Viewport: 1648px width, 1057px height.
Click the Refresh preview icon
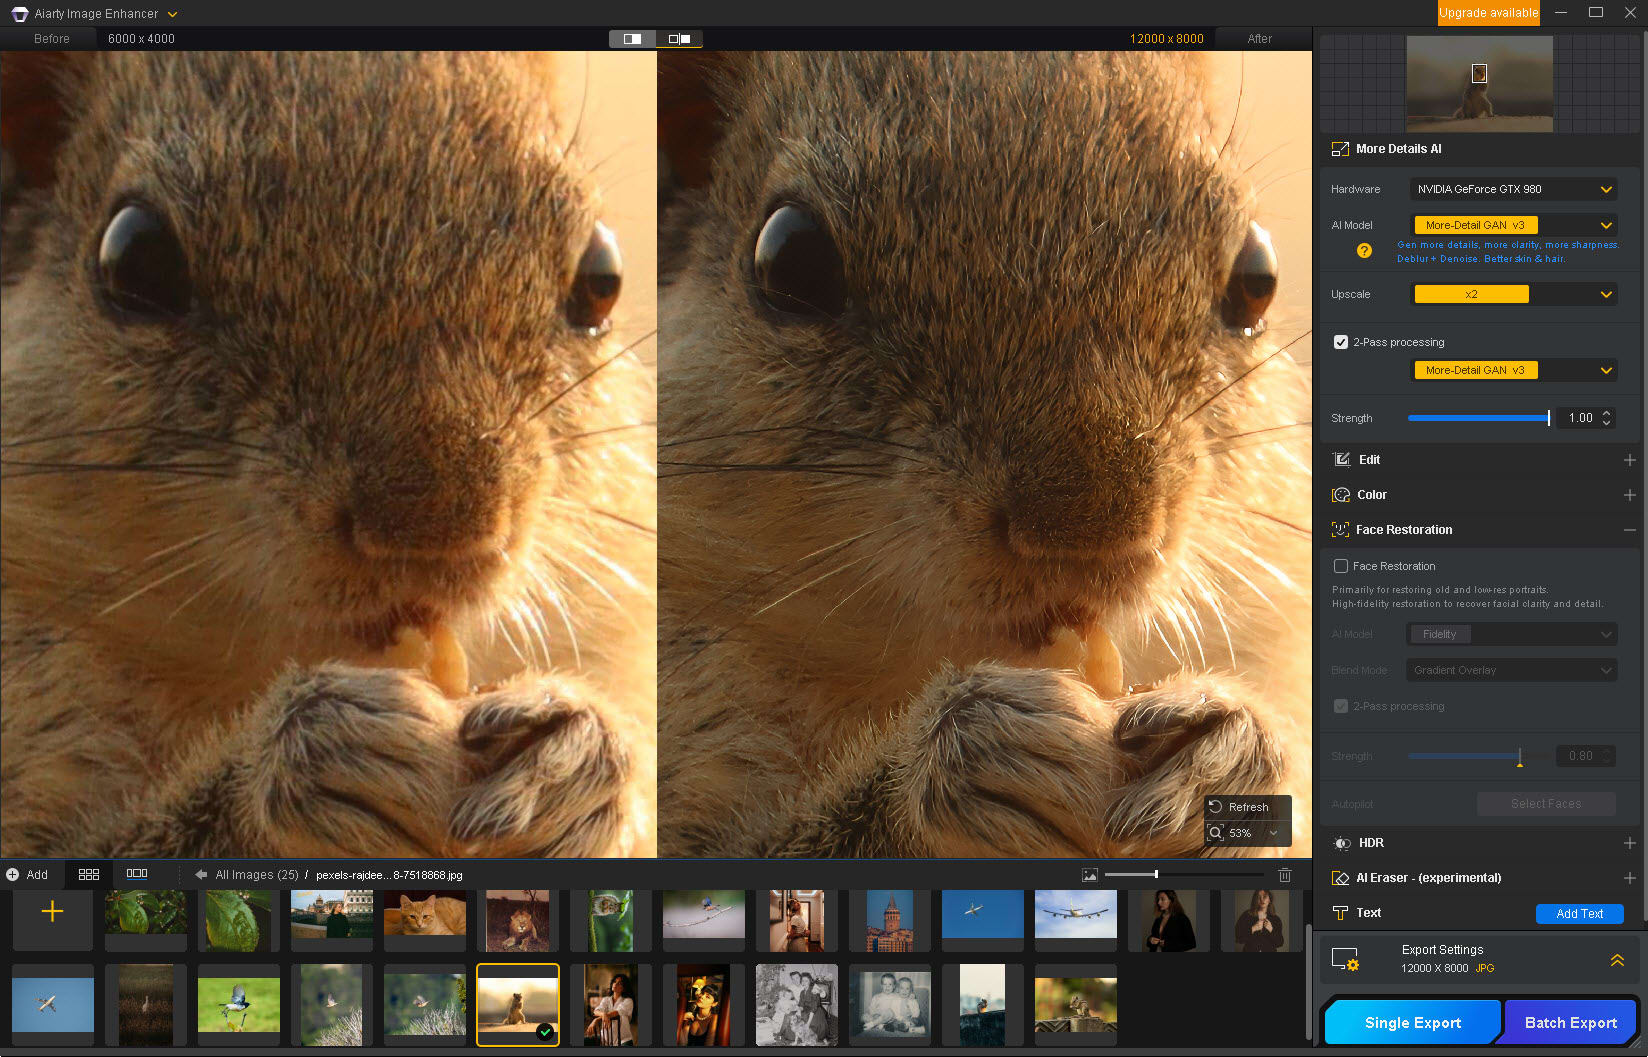point(1215,807)
